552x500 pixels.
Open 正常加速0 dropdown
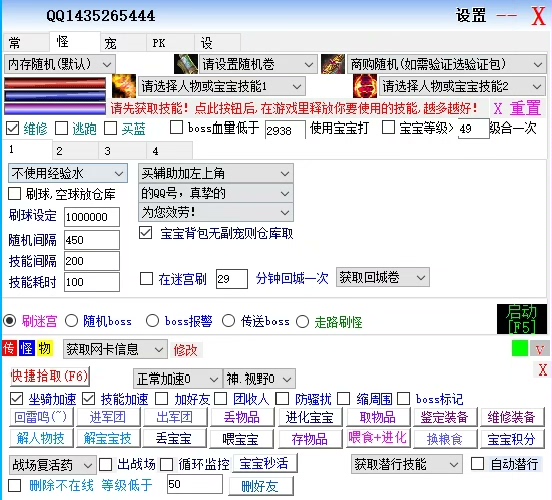point(178,379)
